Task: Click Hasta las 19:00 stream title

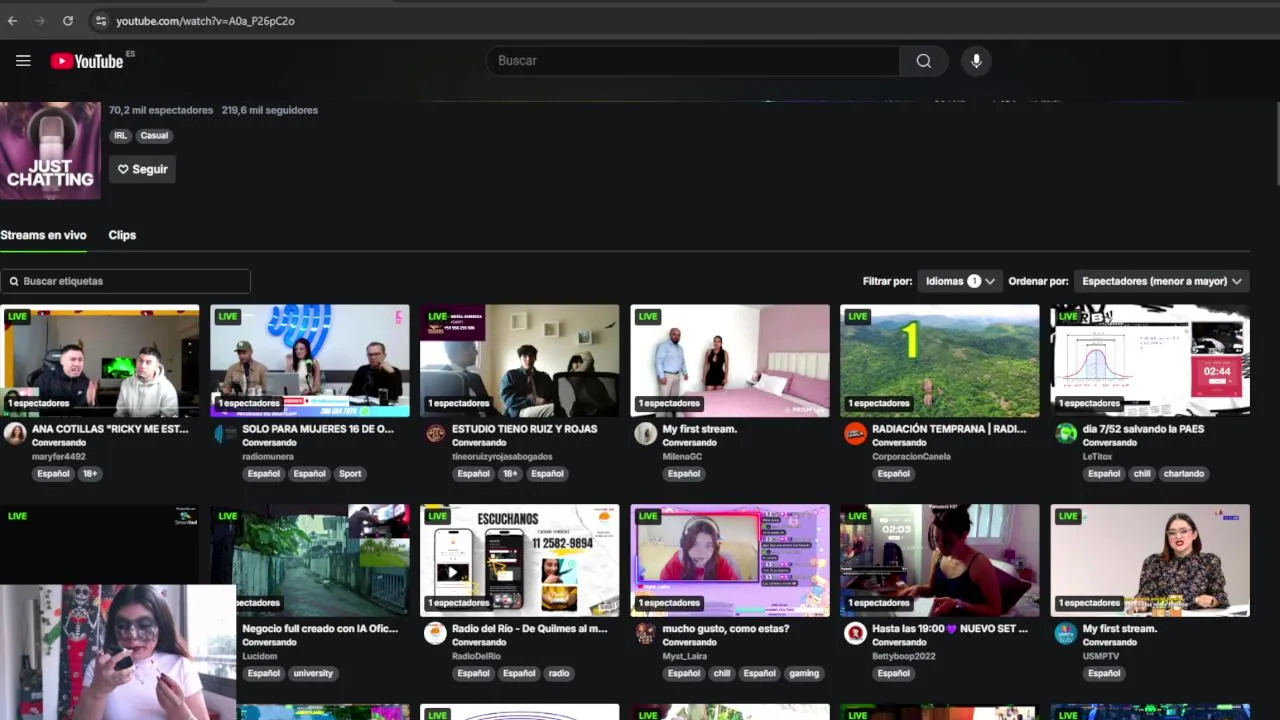Action: pos(950,629)
